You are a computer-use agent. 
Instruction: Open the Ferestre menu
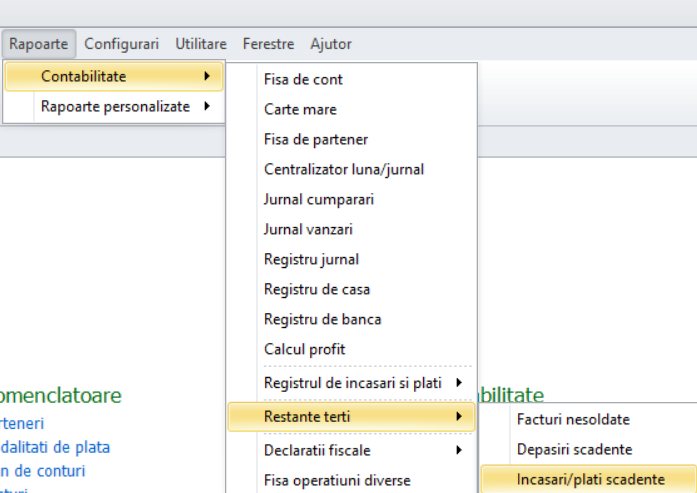point(268,44)
